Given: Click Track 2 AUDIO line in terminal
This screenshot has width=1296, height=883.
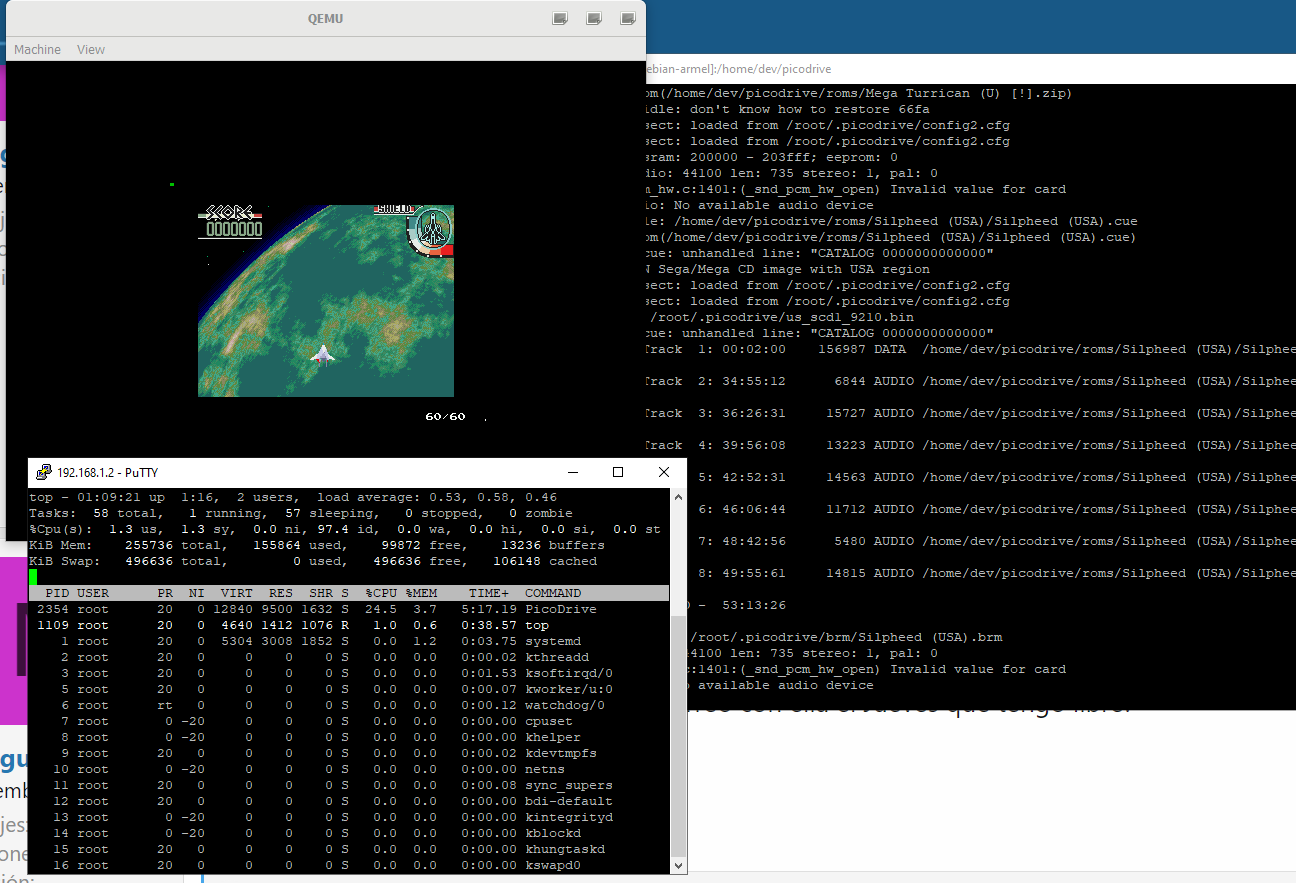Looking at the screenshot, I should point(971,381).
